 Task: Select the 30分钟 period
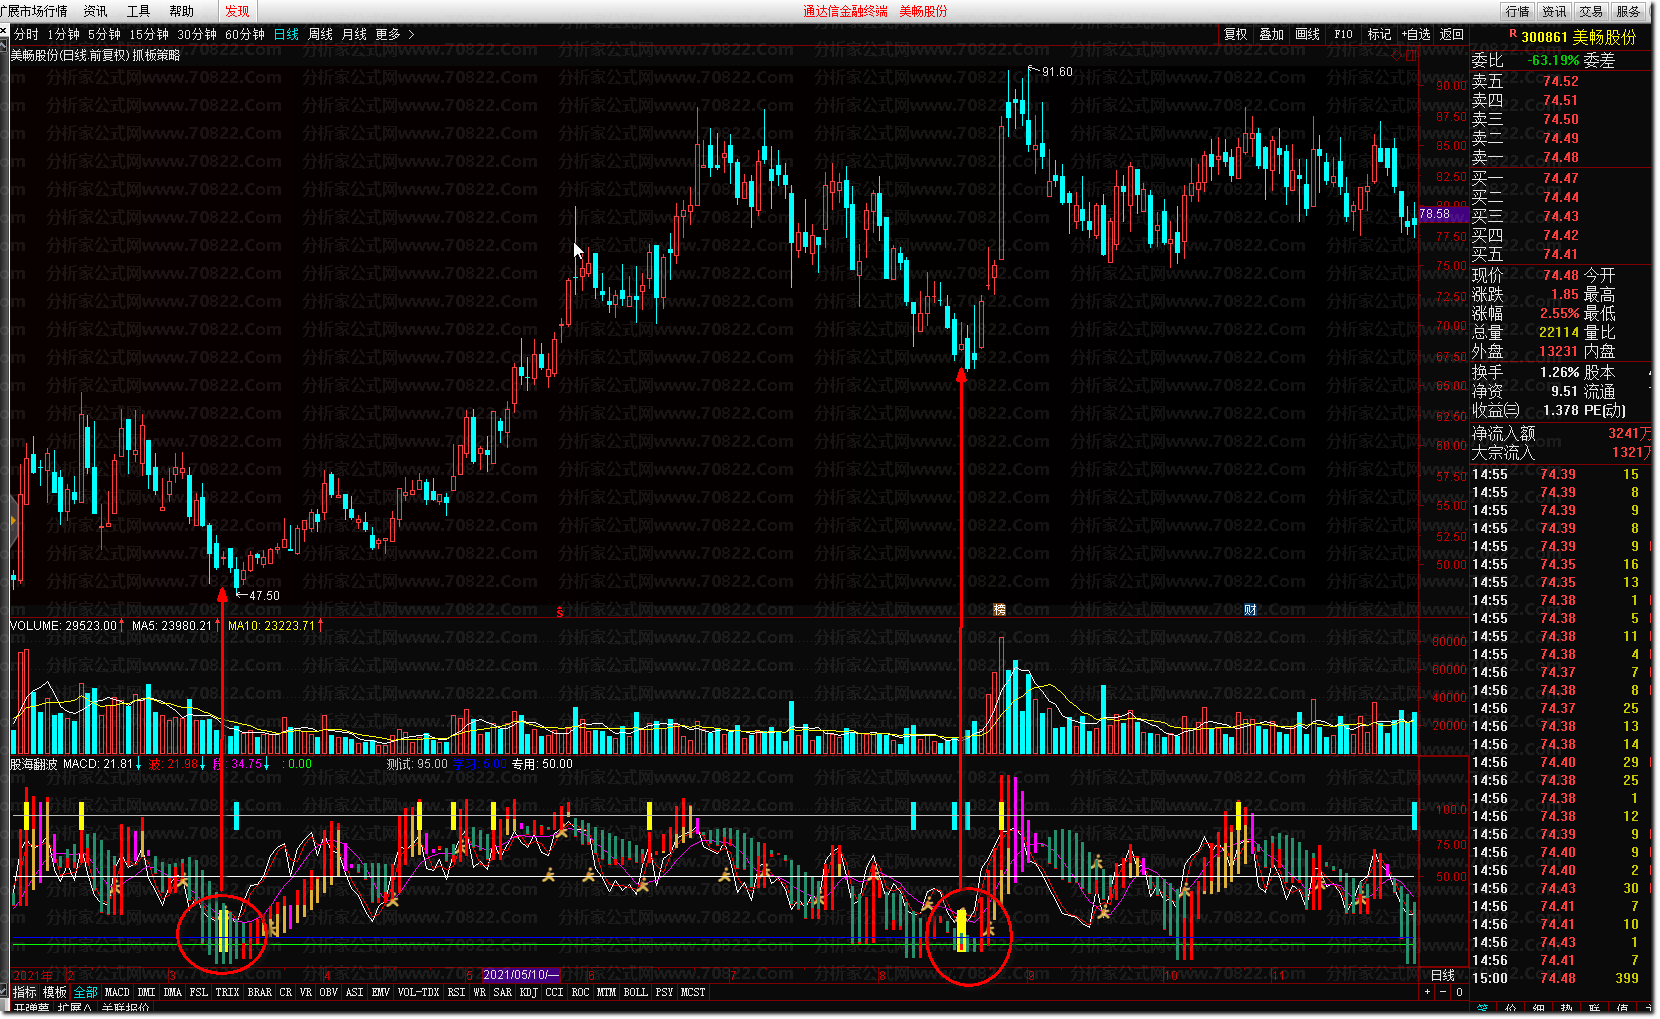click(x=197, y=34)
